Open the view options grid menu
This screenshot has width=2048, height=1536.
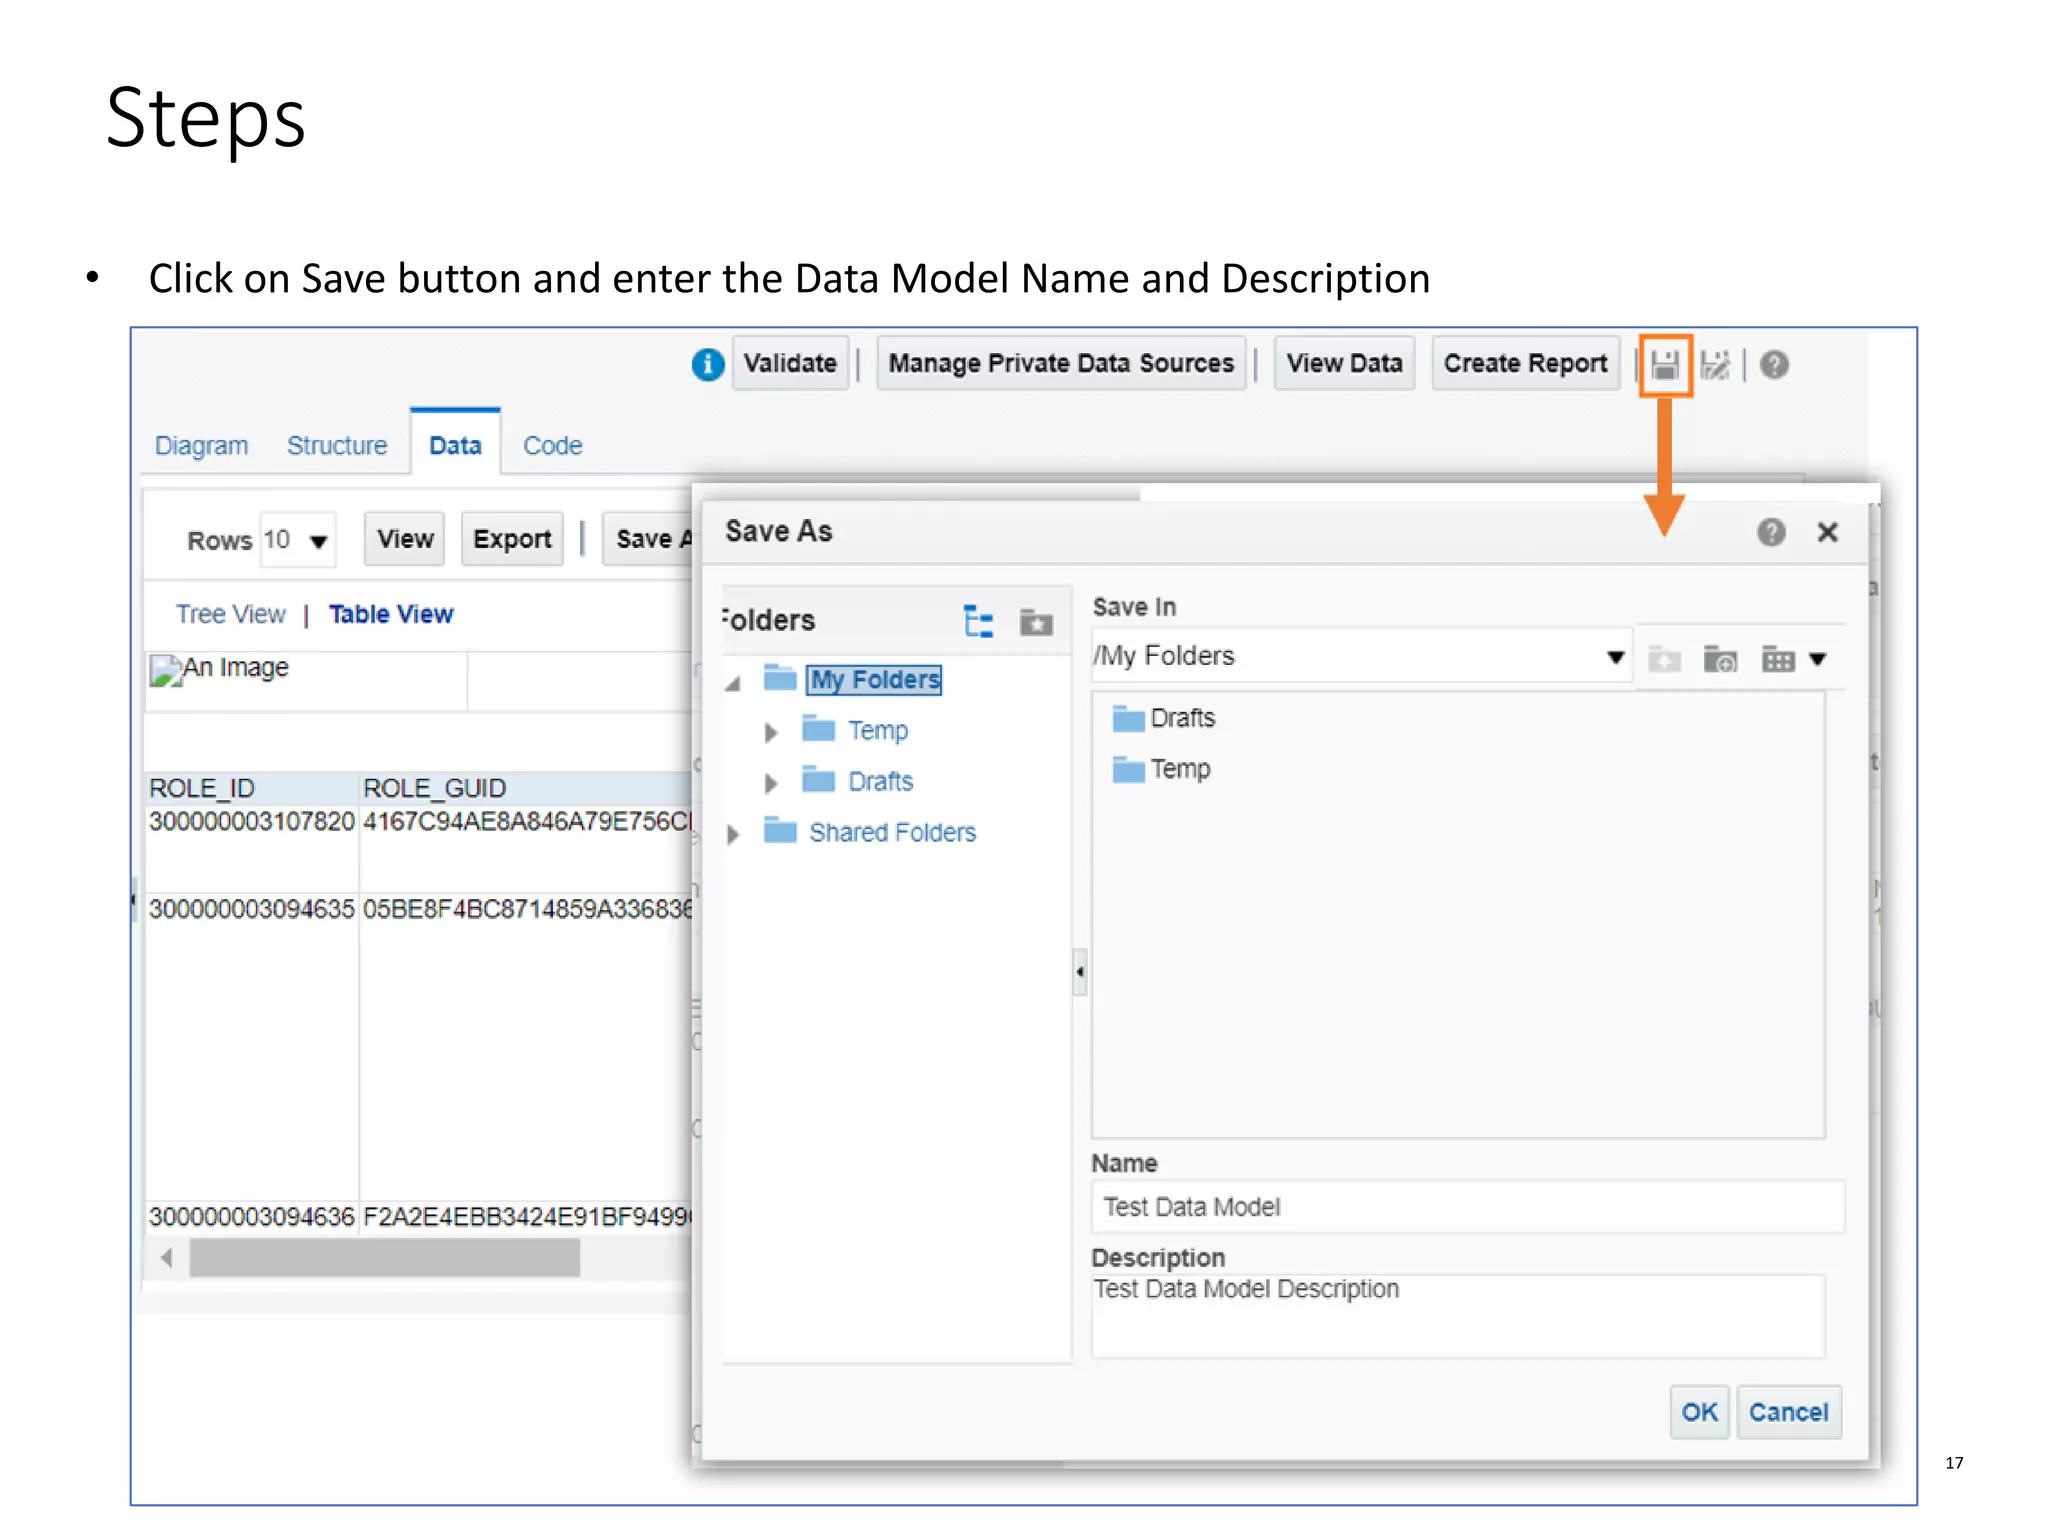click(1793, 659)
